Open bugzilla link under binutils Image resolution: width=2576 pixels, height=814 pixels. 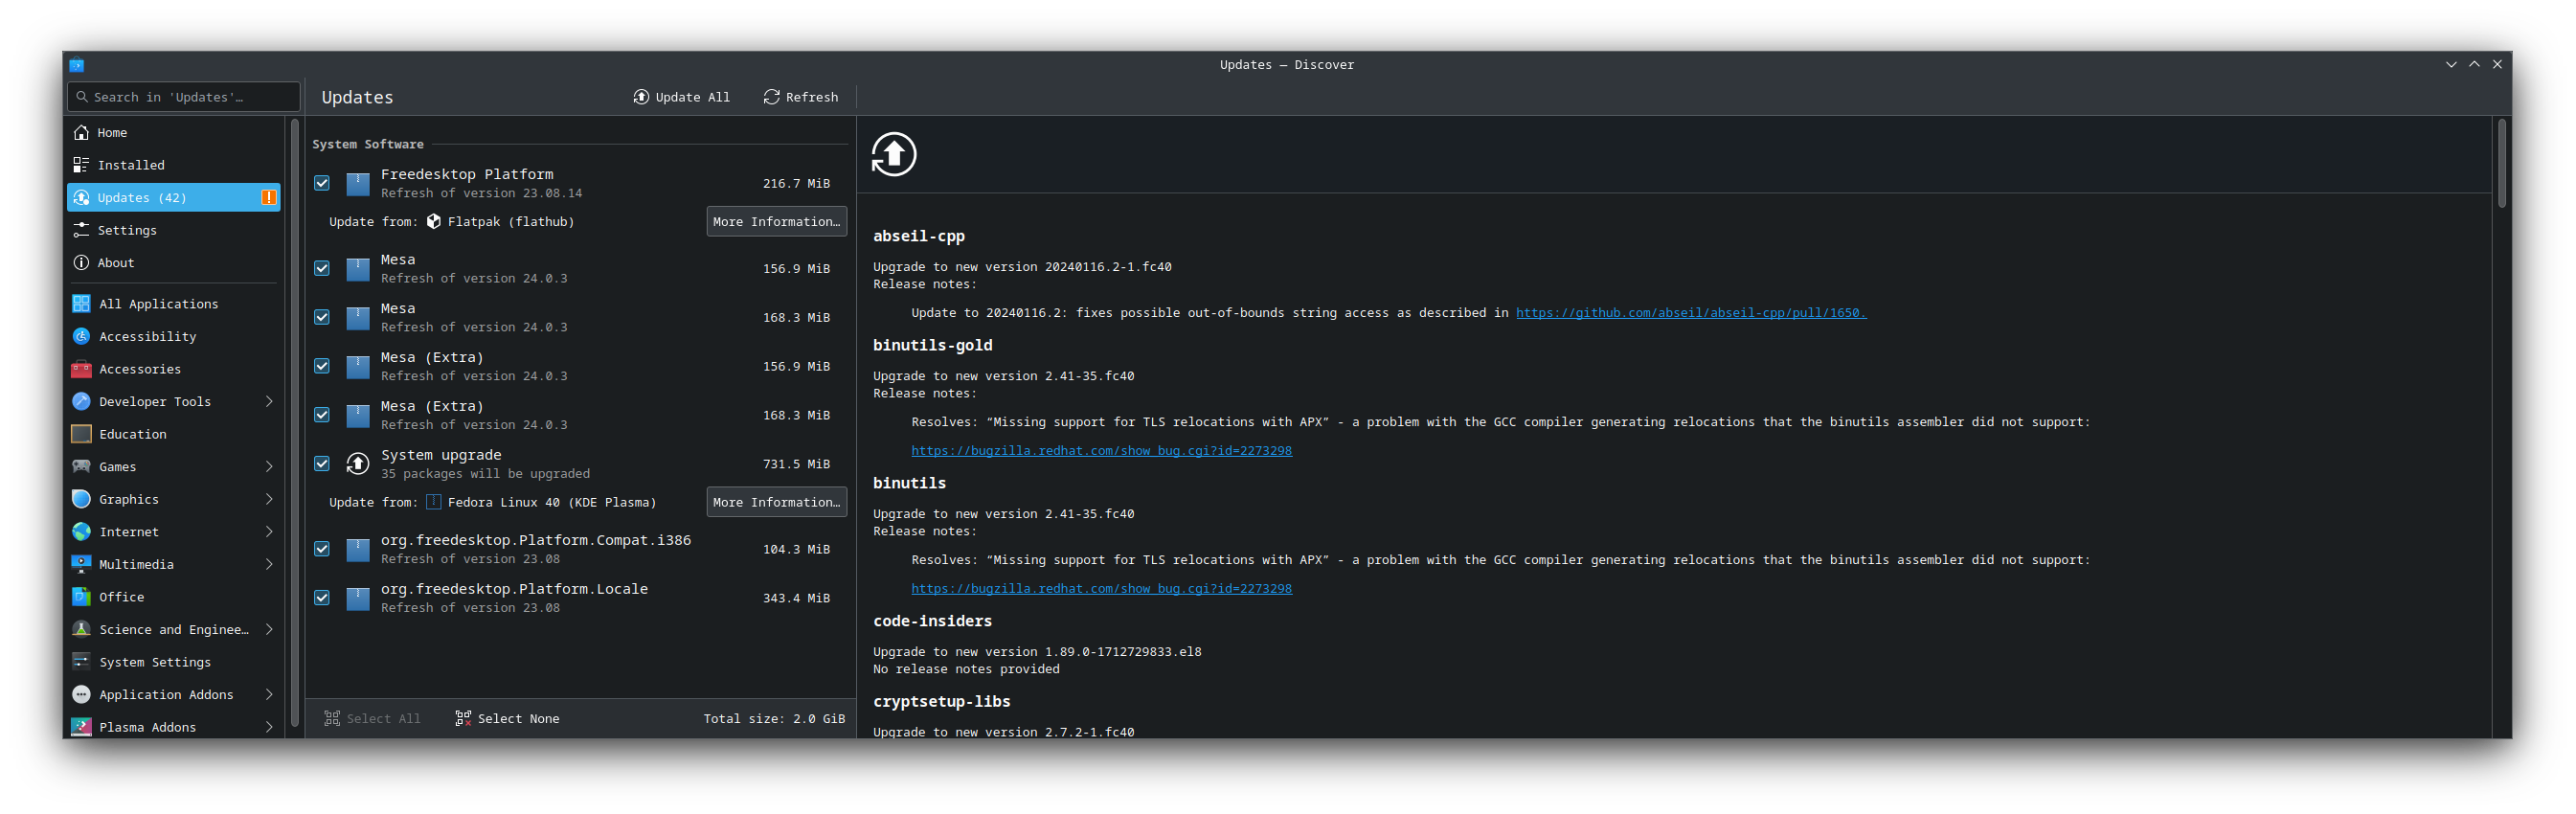[x=1101, y=588]
